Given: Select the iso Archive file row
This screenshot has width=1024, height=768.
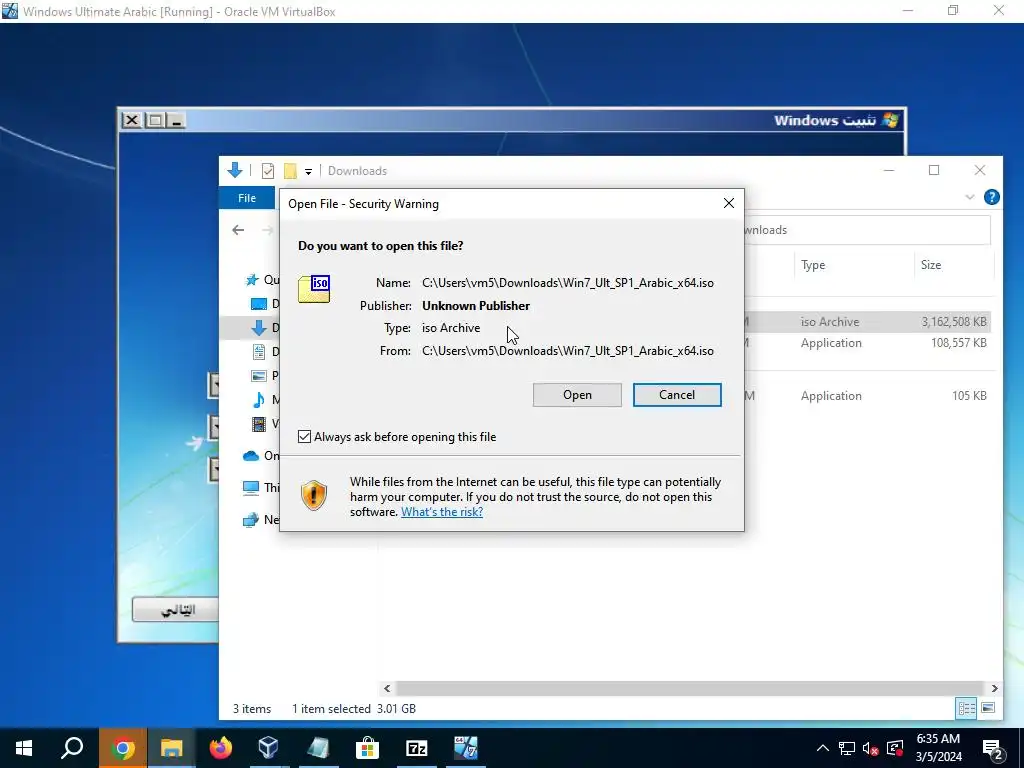Looking at the screenshot, I should click(867, 322).
